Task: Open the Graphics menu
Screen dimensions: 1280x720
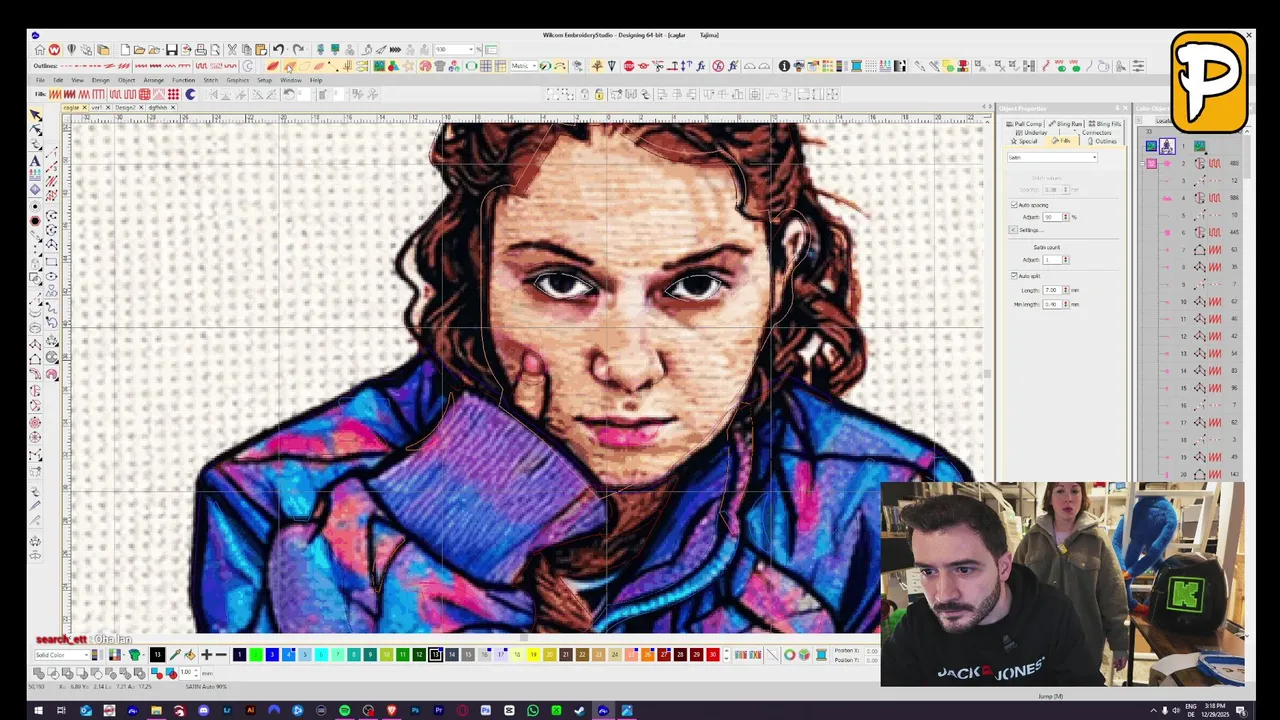Action: tap(237, 80)
